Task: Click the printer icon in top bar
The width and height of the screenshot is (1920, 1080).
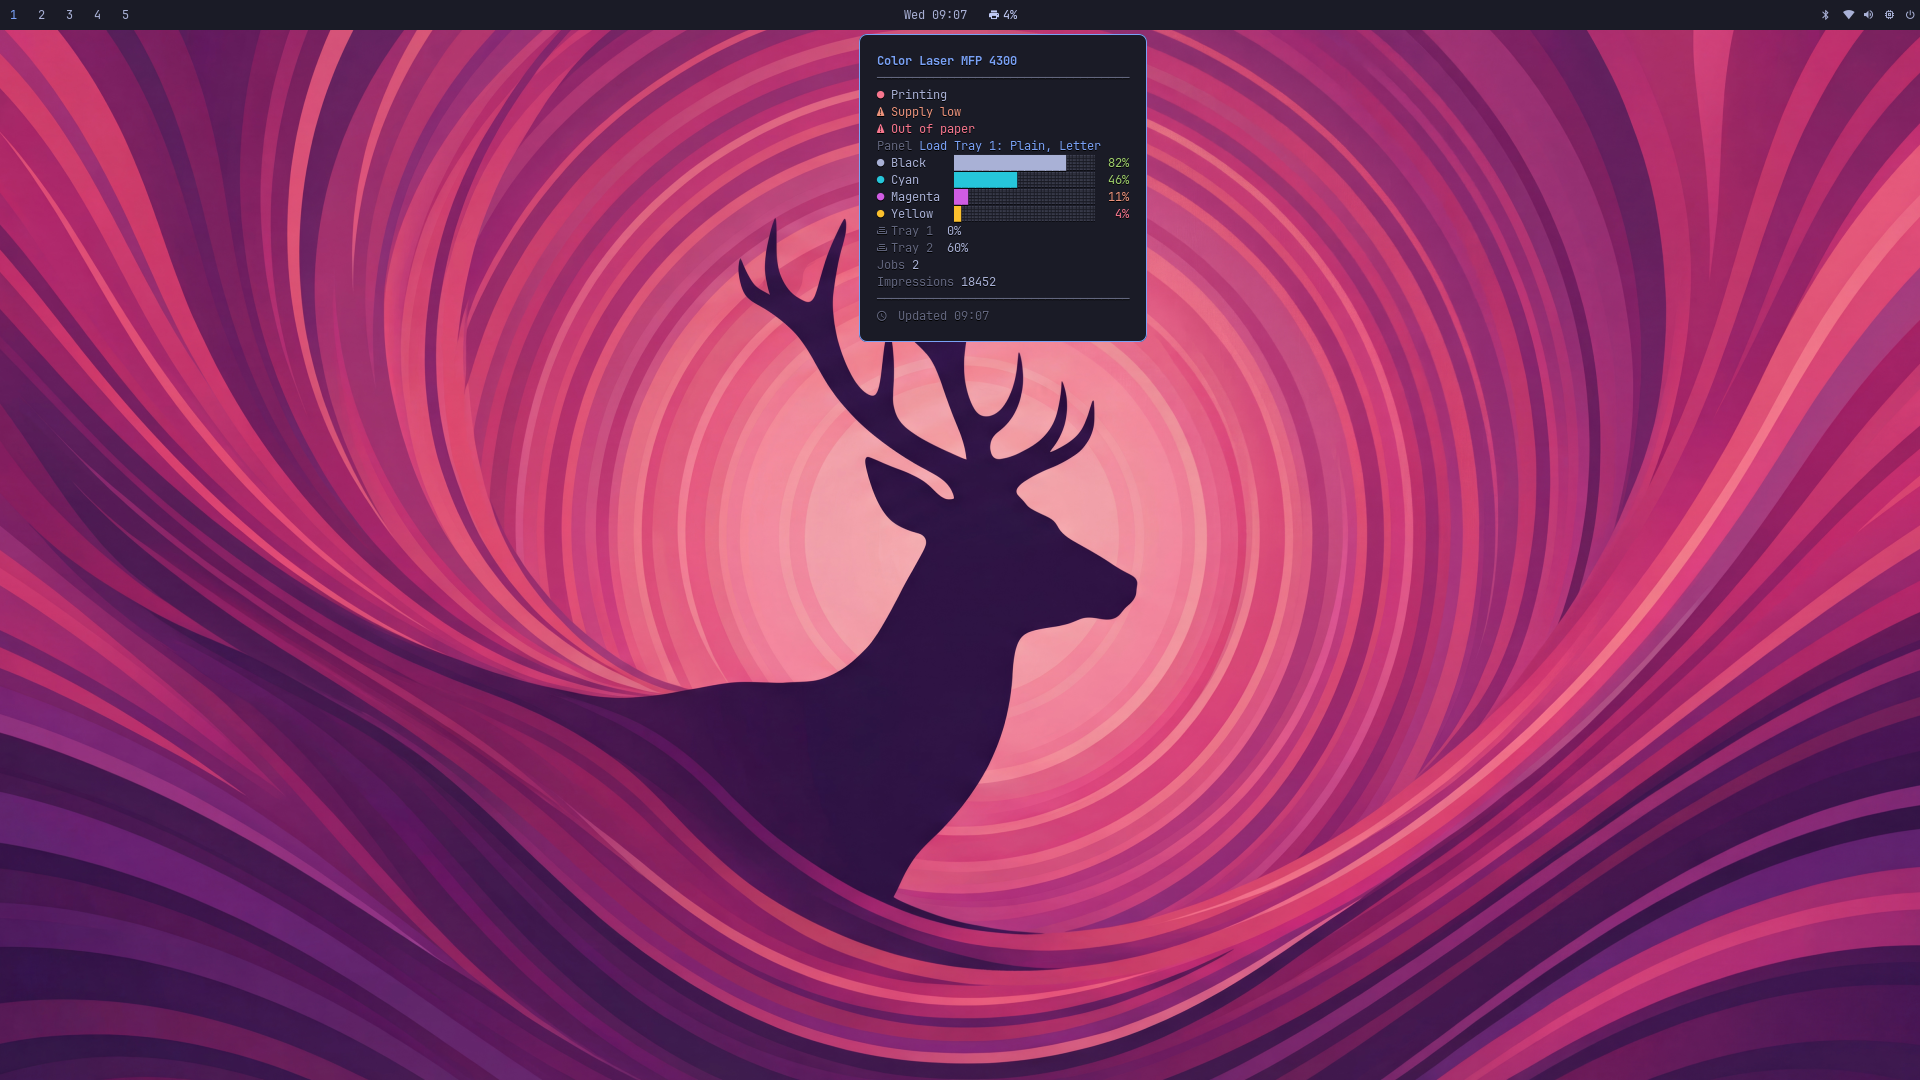Action: pyautogui.click(x=994, y=15)
